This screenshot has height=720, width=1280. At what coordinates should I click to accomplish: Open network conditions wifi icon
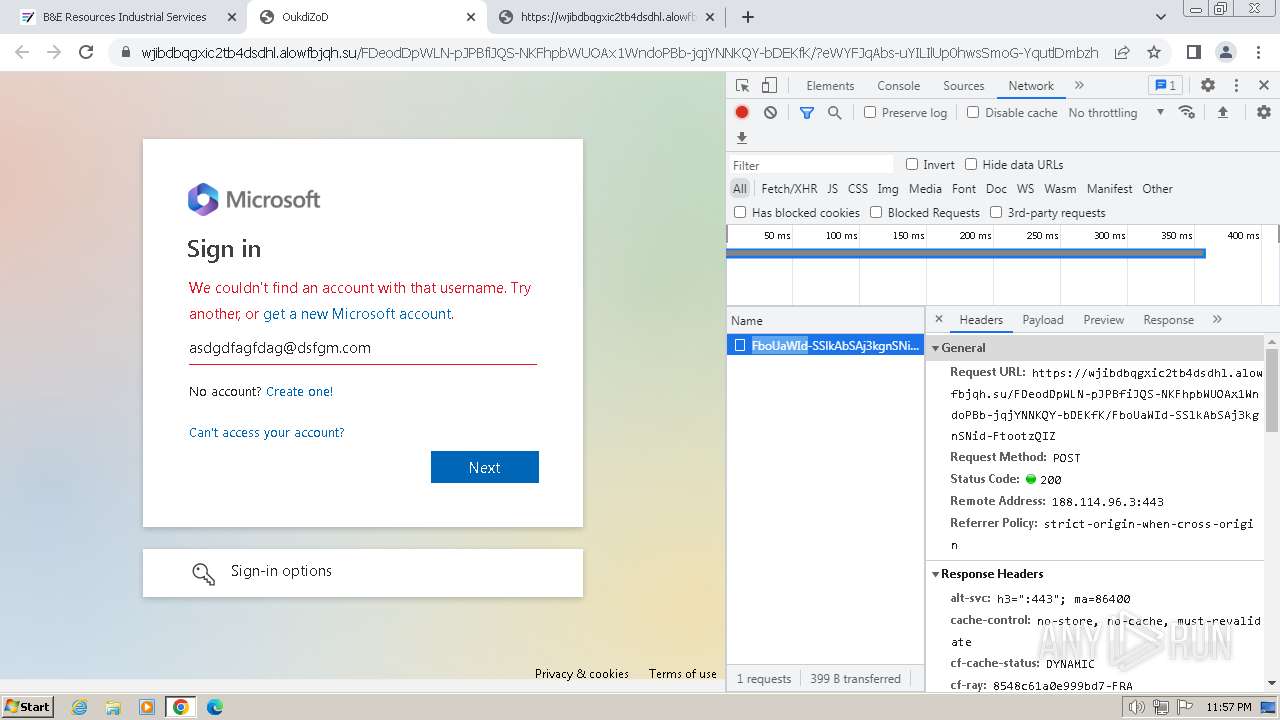click(1187, 112)
